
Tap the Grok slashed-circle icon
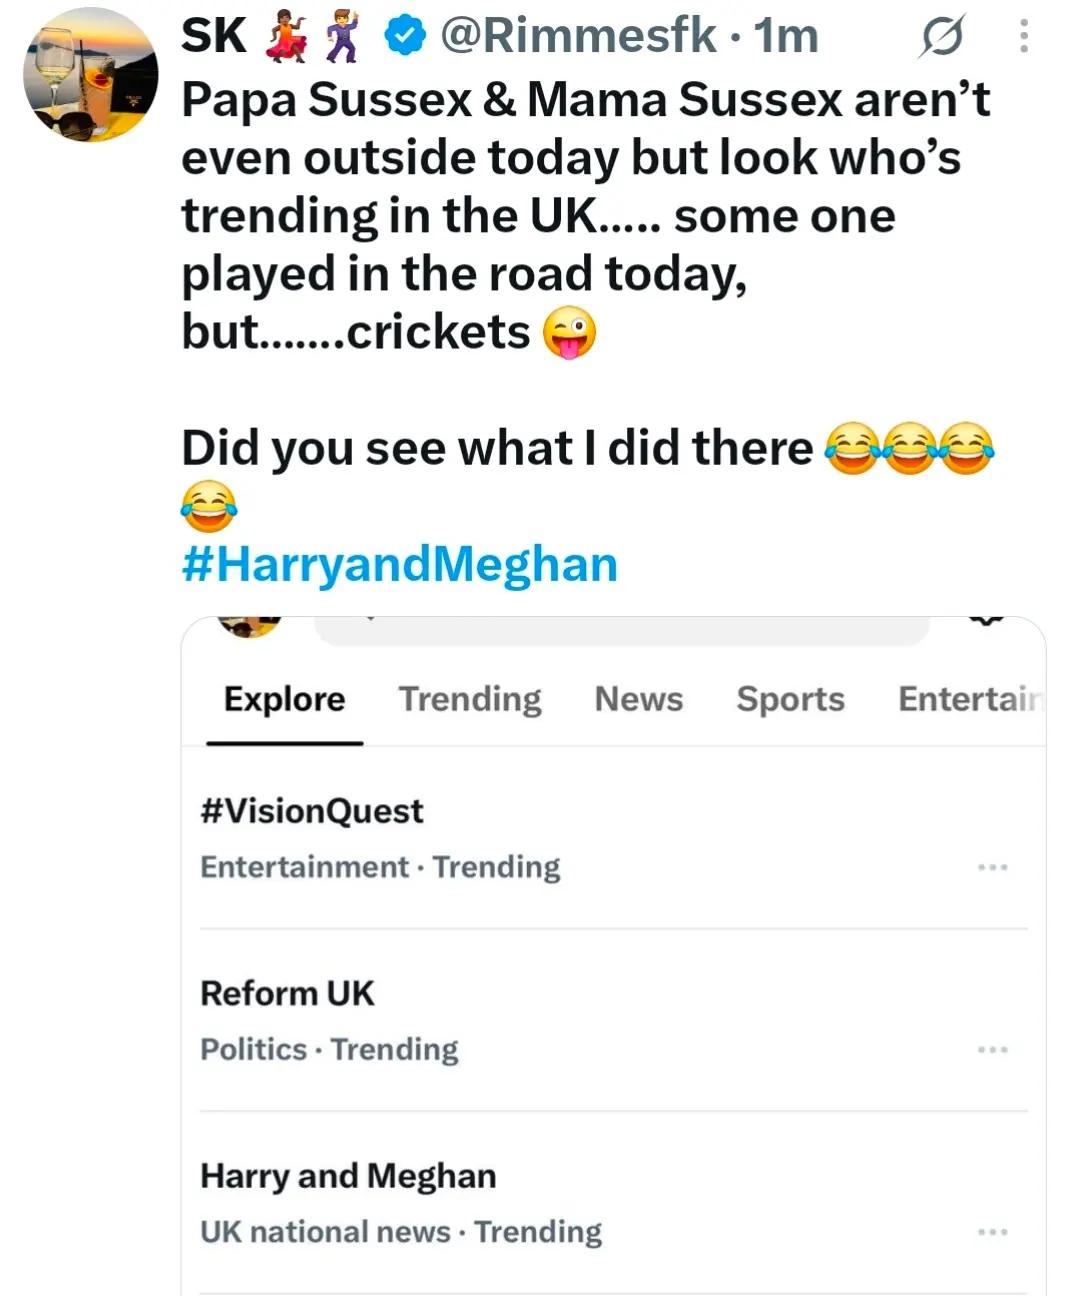tap(942, 37)
